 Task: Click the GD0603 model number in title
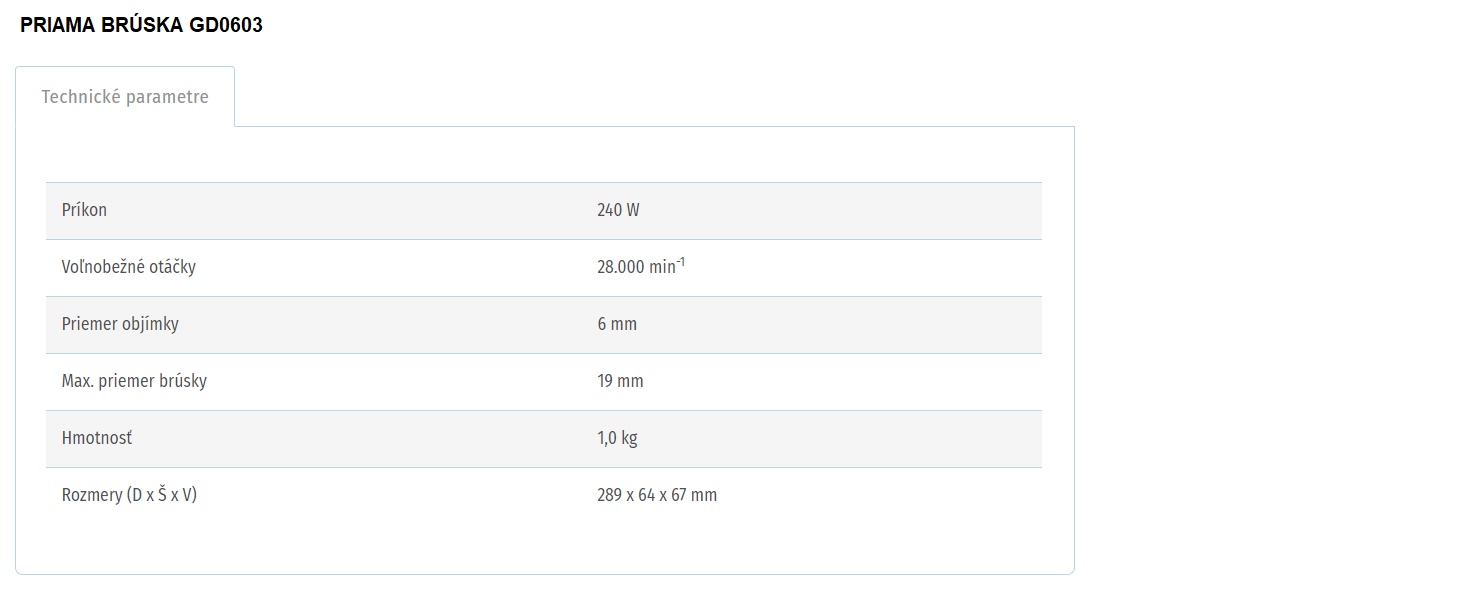226,26
